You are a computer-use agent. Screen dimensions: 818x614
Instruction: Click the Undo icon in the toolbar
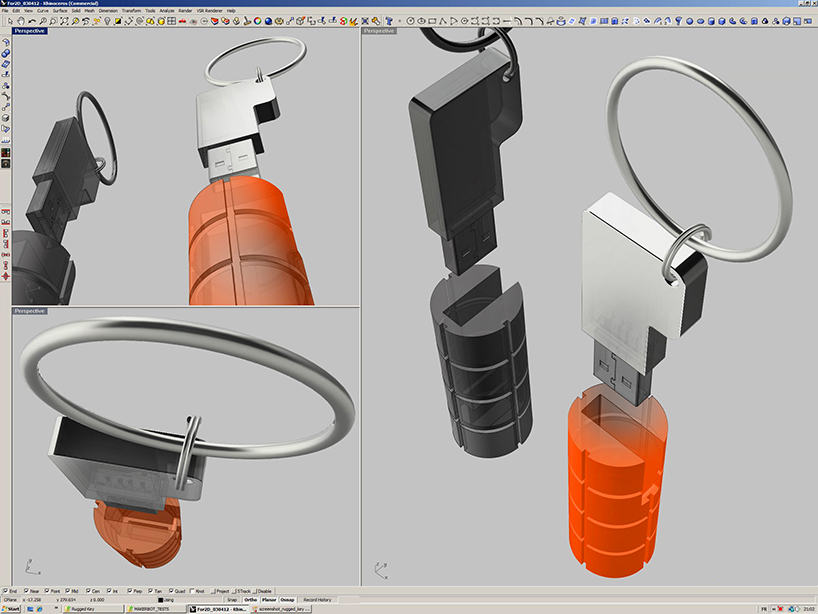click(x=31, y=20)
